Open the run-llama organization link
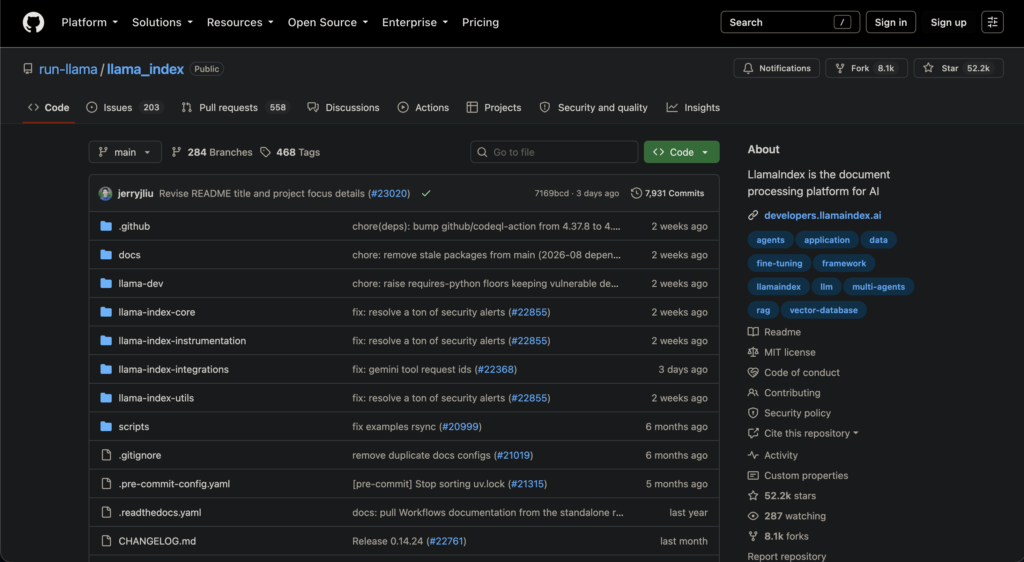Screen dimensions: 1024x562 [68, 69]
